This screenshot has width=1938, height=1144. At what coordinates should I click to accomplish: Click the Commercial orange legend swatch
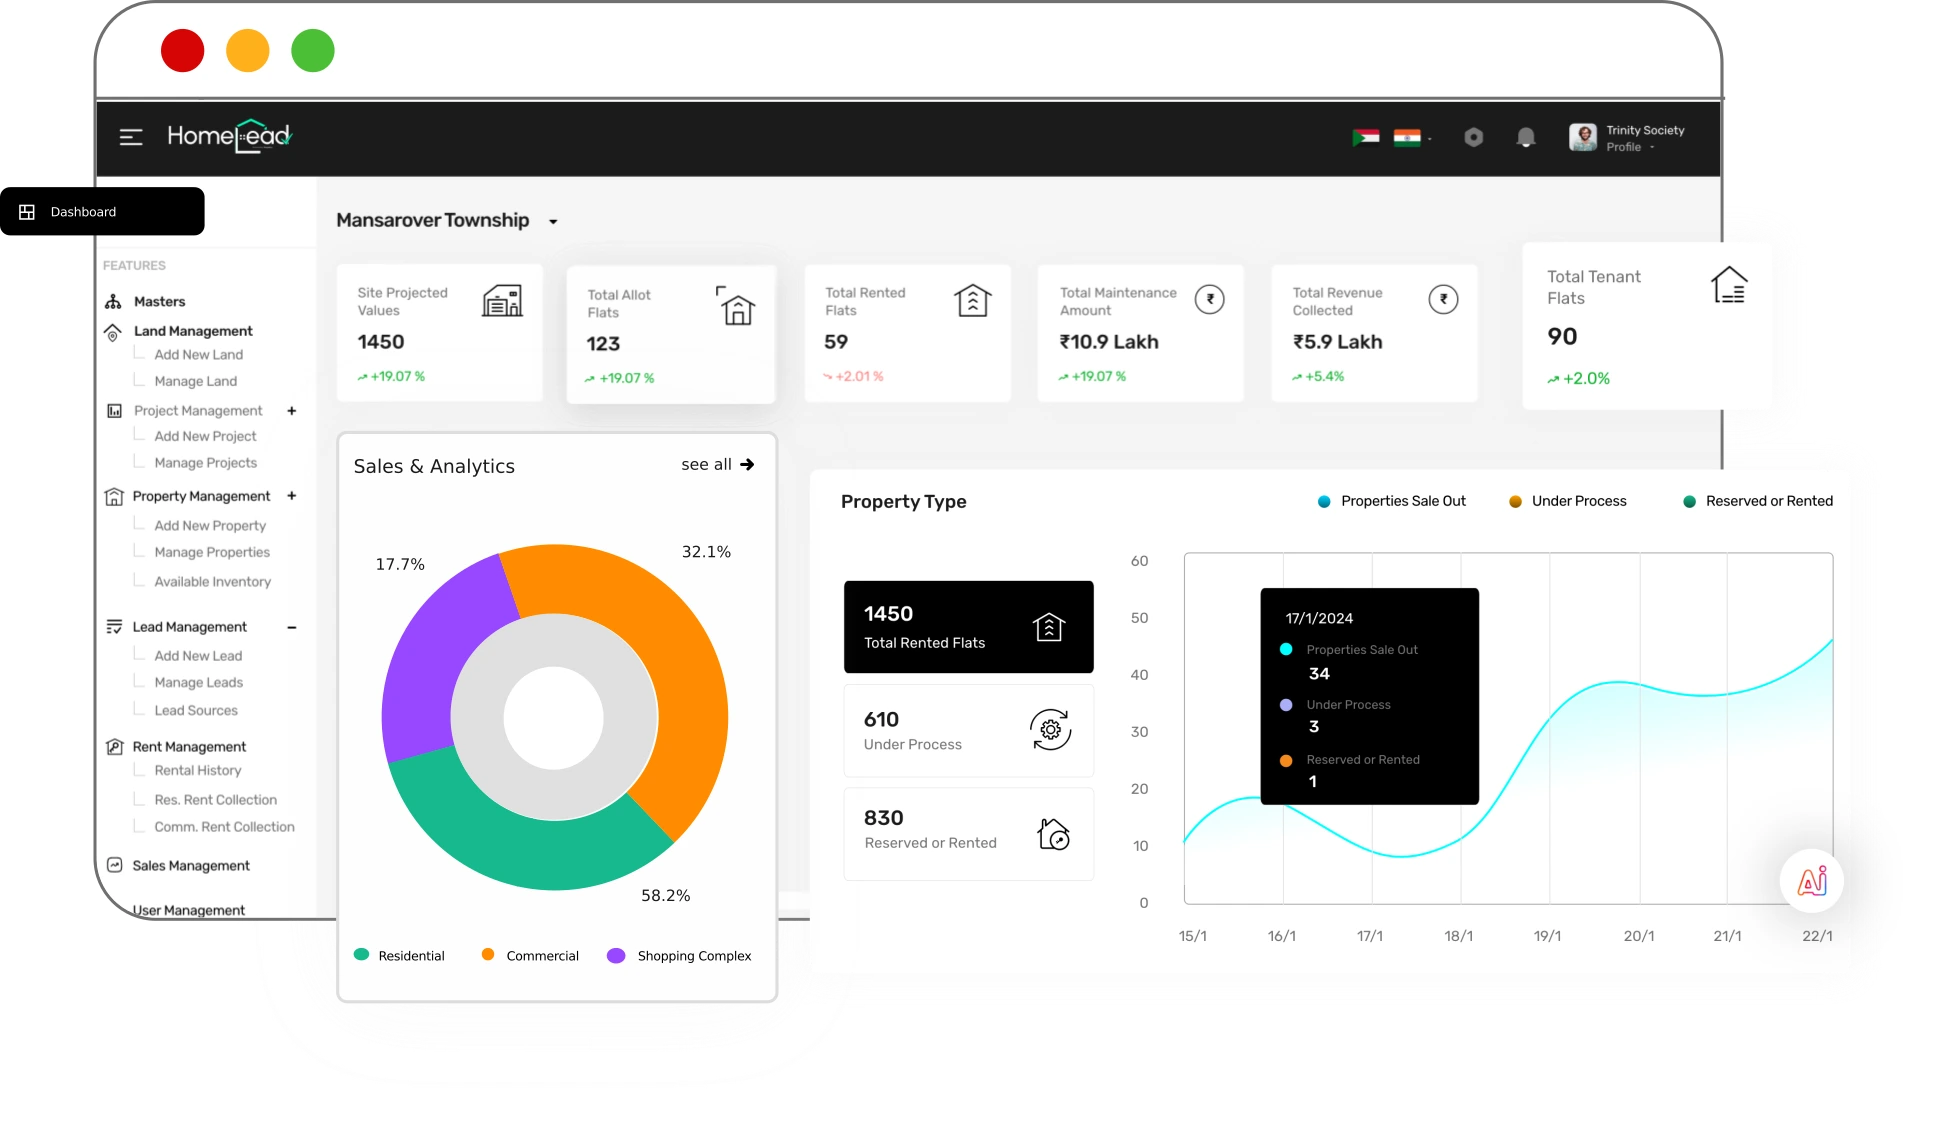click(x=488, y=955)
